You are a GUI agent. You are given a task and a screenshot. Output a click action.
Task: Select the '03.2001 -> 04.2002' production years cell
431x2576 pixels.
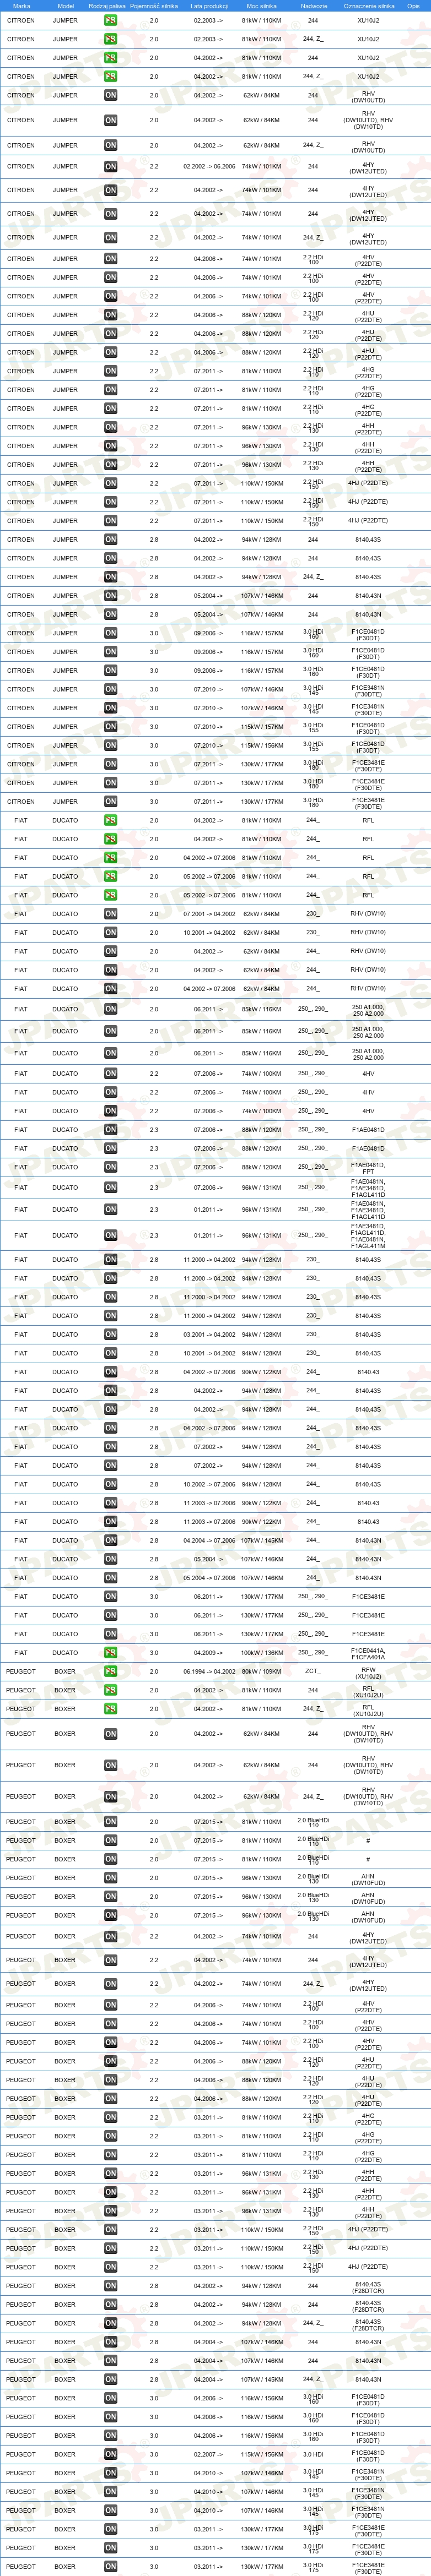(x=209, y=1335)
